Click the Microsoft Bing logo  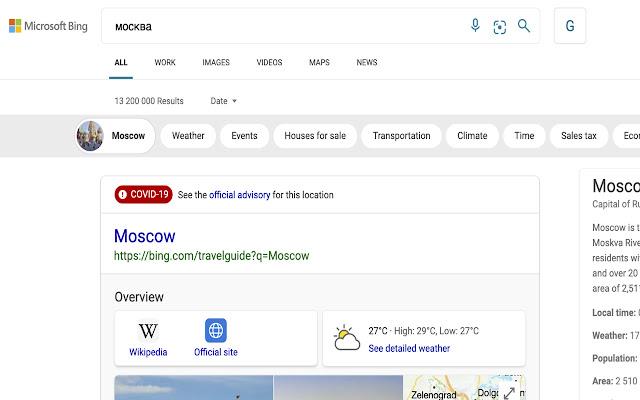click(48, 26)
